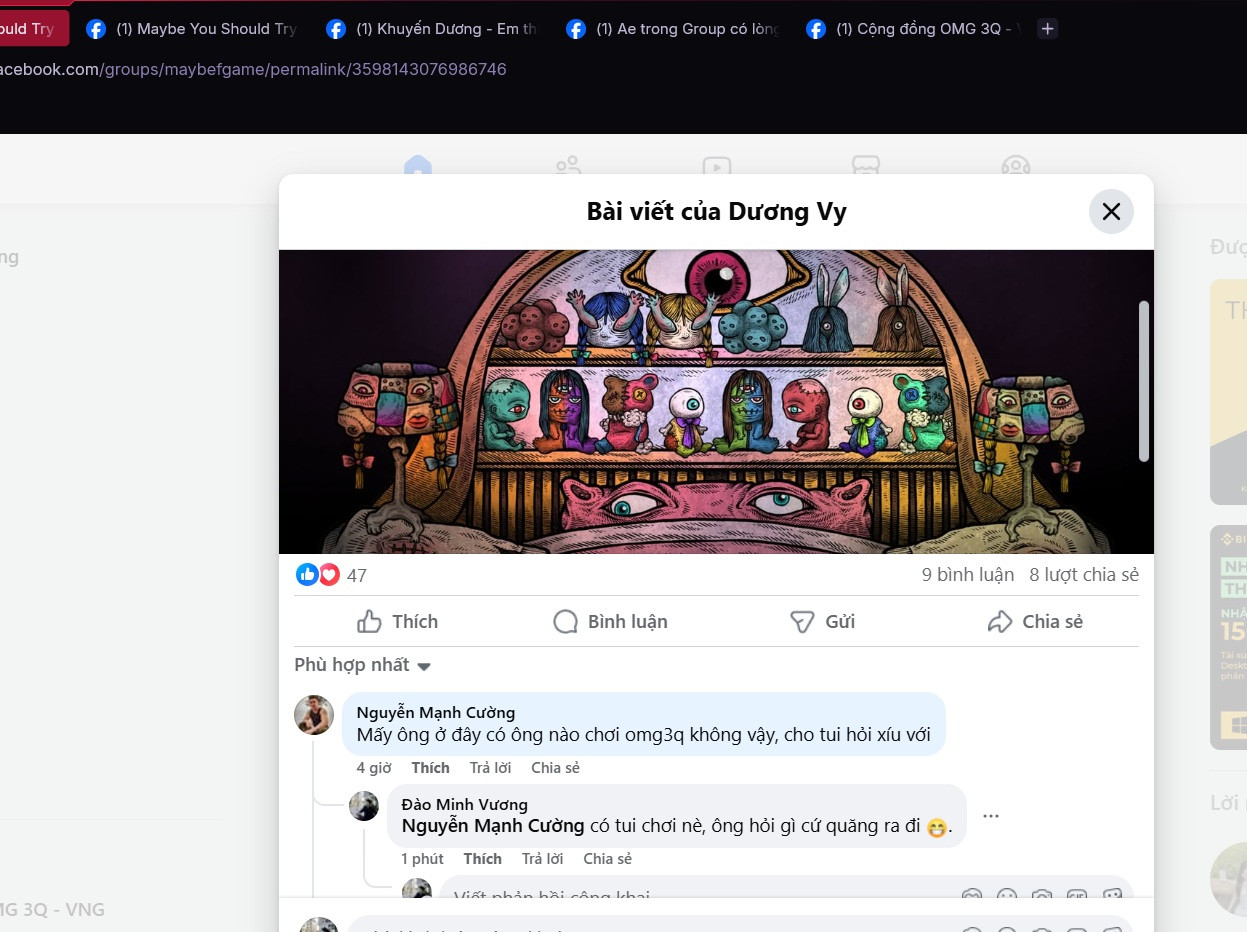Switch to '(1) Khuyển Dương' tab
This screenshot has width=1247, height=932.
[x=432, y=29]
